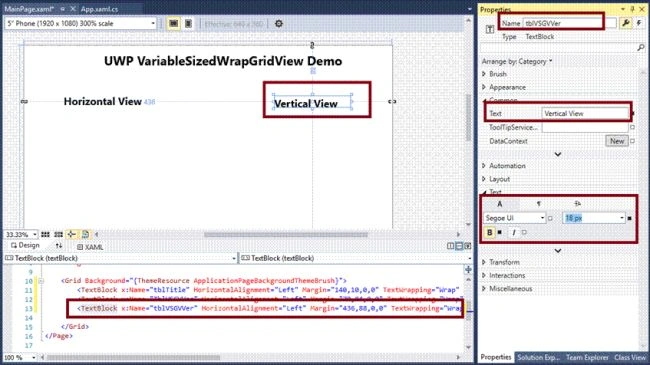Open the Team Explorer tab
The height and width of the screenshot is (365, 650).
[587, 357]
